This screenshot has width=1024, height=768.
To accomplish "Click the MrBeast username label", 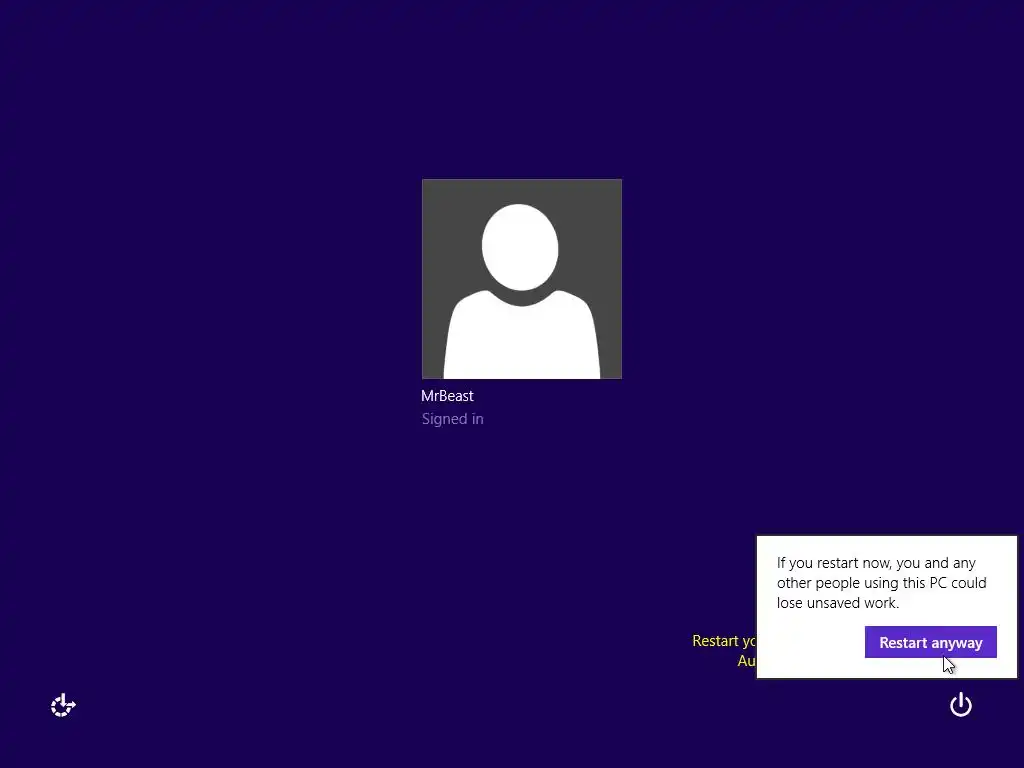I will (x=447, y=396).
